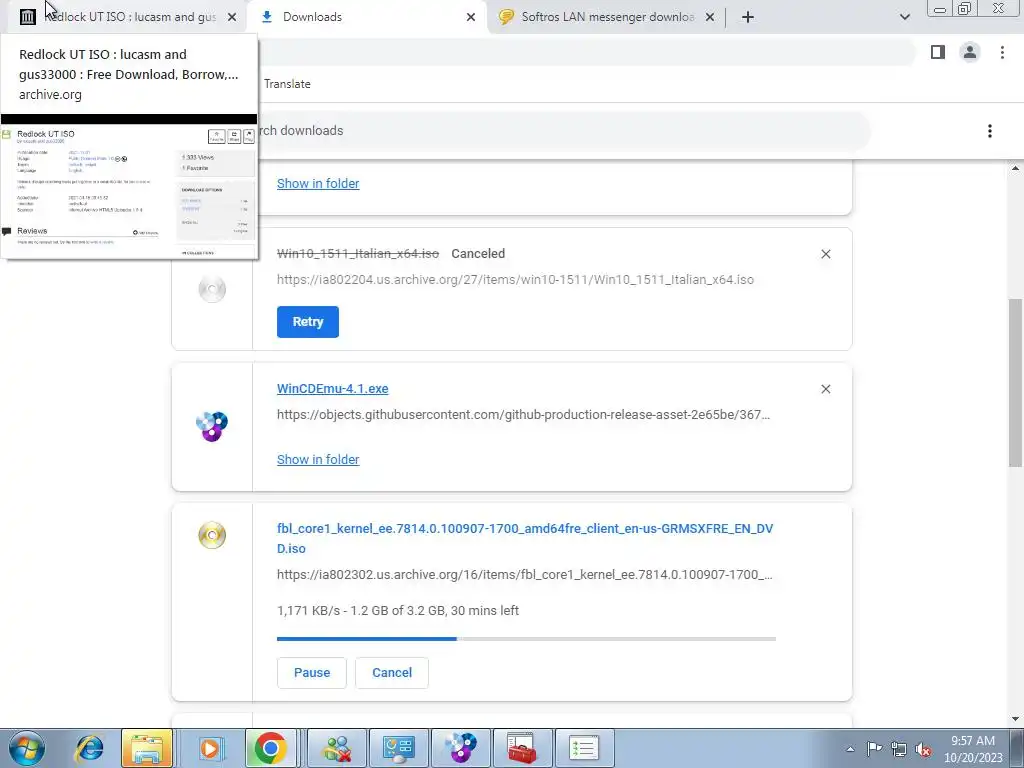Click the yellow disc icon of fbl_core1 ISO
The height and width of the screenshot is (768, 1024).
(212, 536)
